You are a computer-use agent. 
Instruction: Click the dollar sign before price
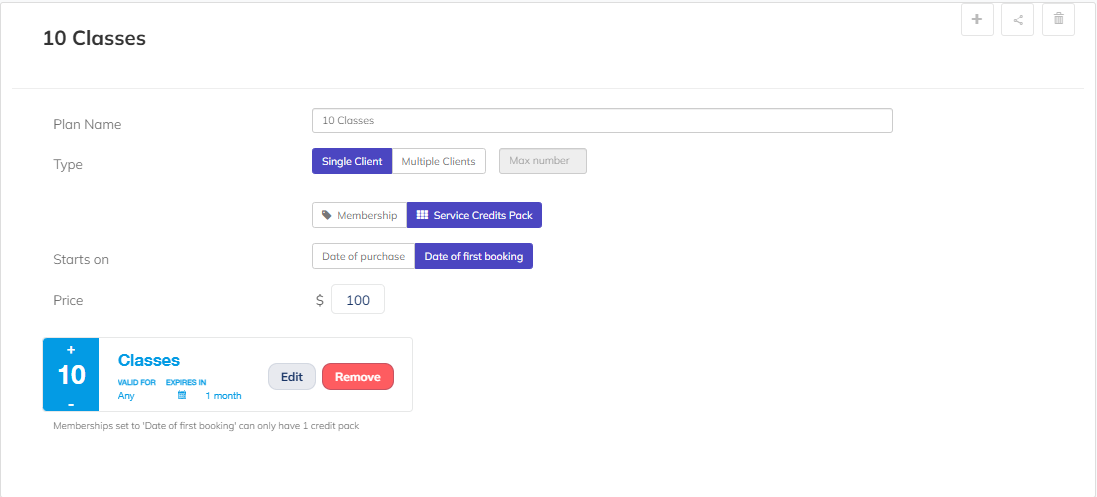pyautogui.click(x=320, y=300)
